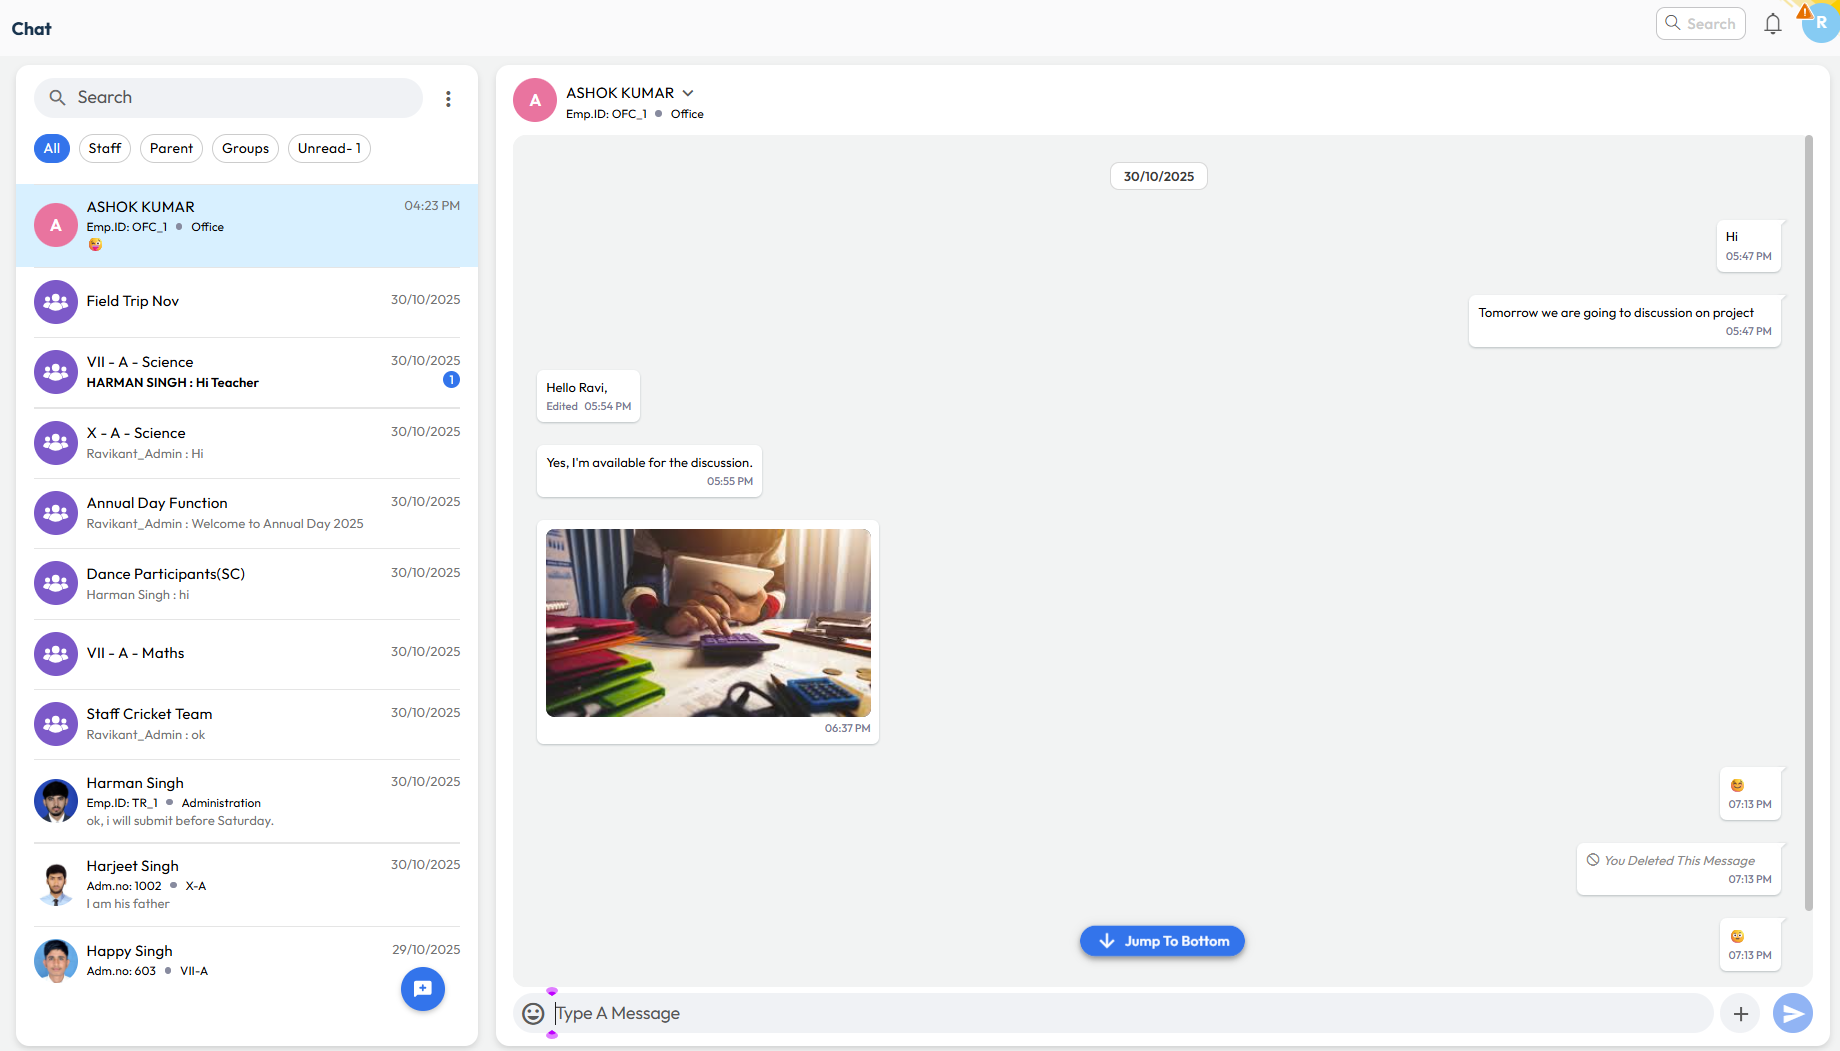Click the user profile avatar at top right
Screen dimensions: 1840x1051
(1820, 23)
